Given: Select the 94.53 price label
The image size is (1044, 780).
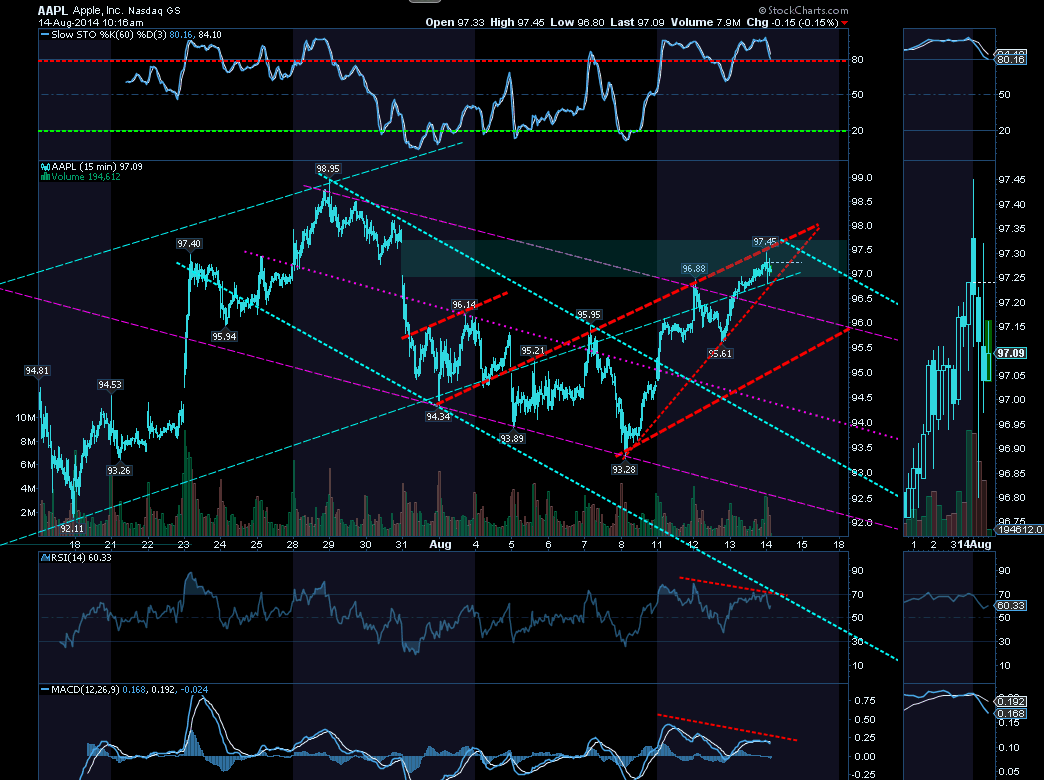Looking at the screenshot, I should 110,384.
